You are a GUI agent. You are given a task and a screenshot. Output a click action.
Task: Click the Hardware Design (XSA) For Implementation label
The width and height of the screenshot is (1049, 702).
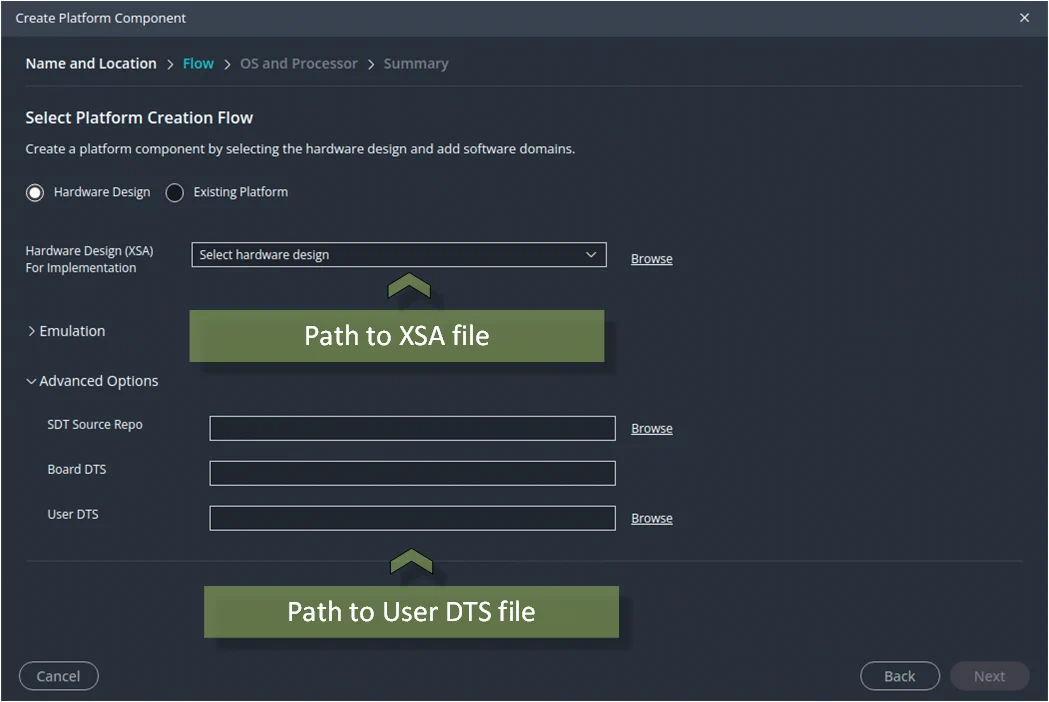[x=90, y=259]
